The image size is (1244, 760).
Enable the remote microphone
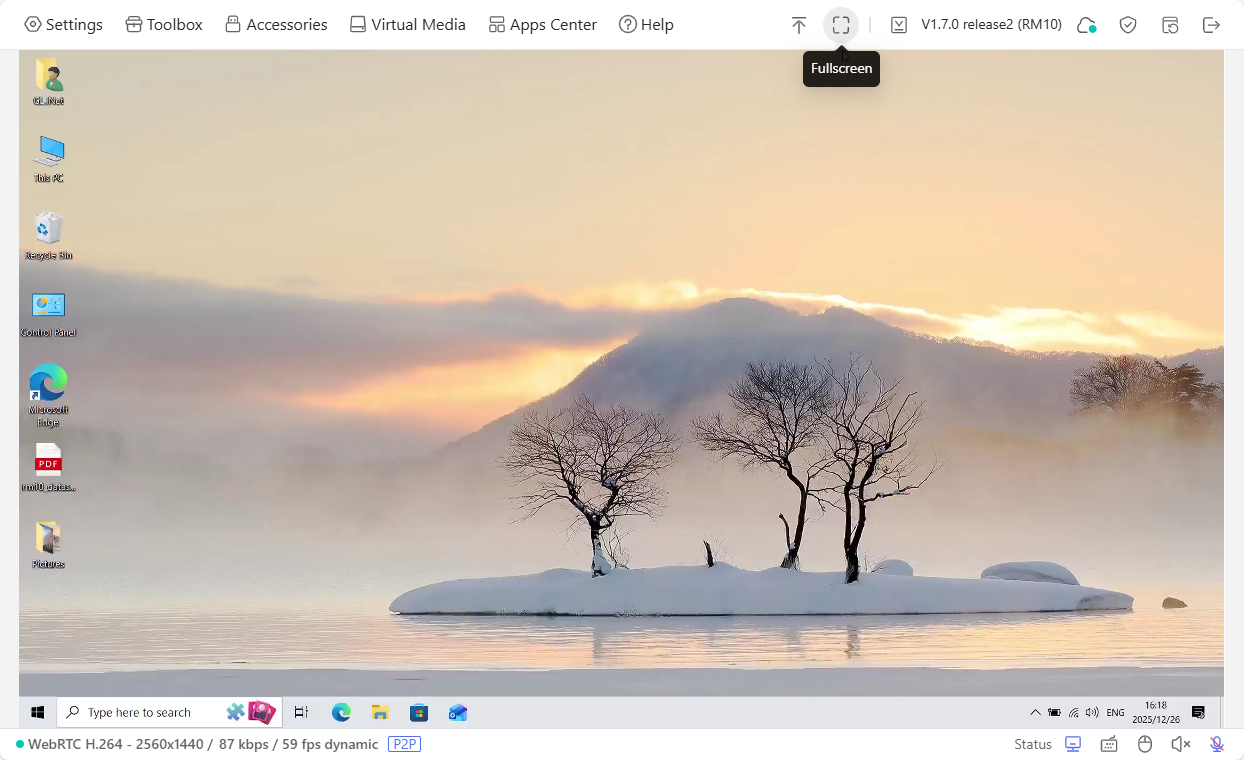[x=1216, y=744]
